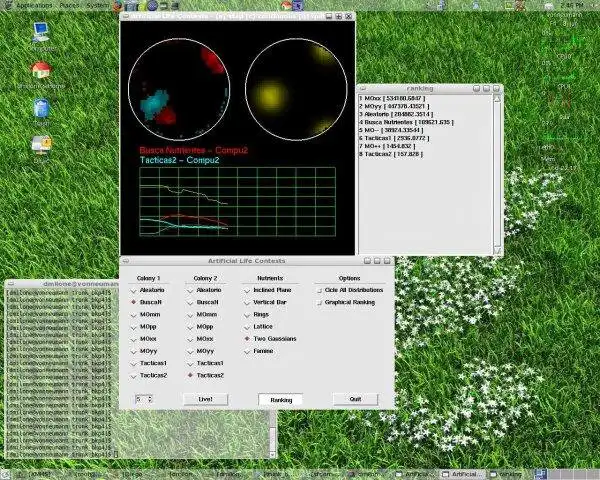Click the workspace switcher in bottom panel
This screenshot has height=480, width=600.
(567, 475)
